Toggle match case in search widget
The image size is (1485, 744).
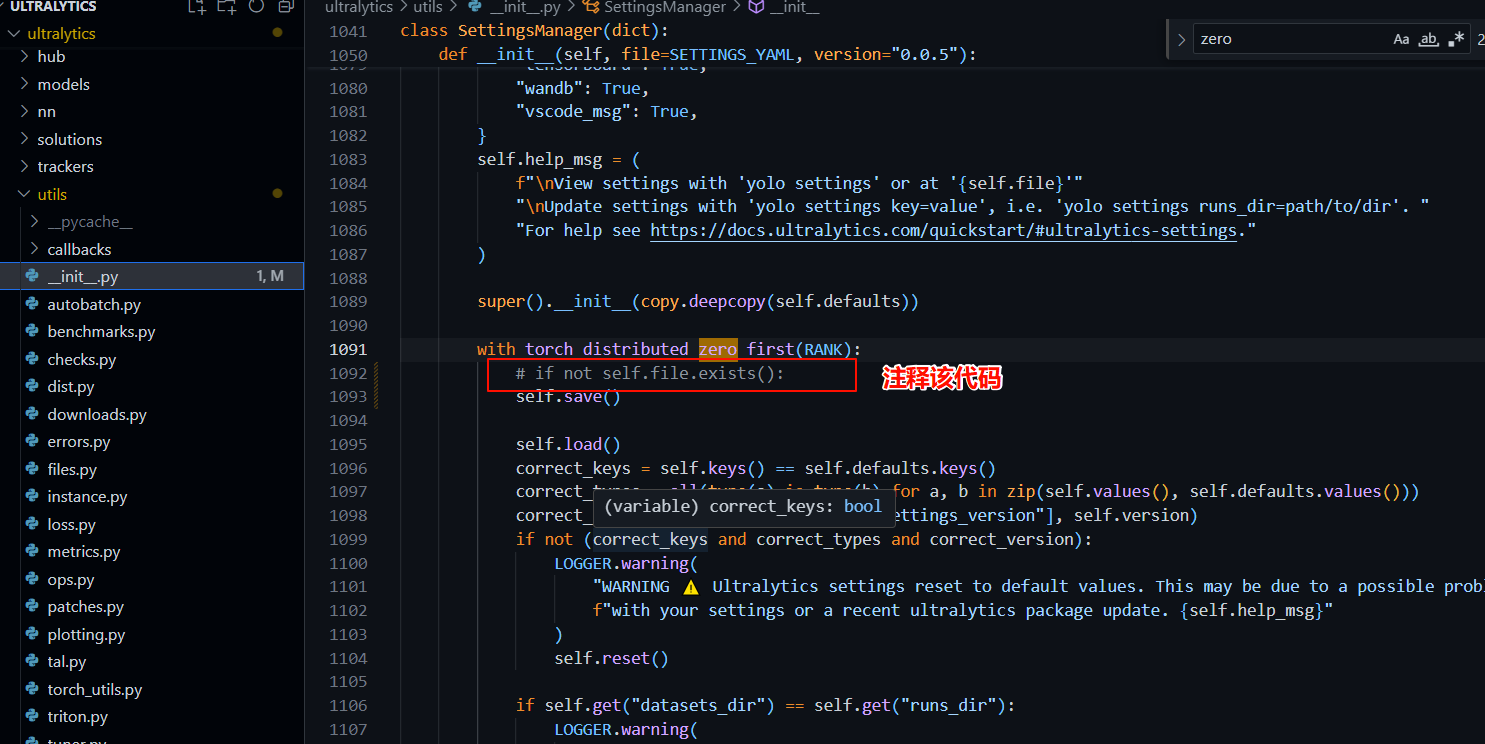pyautogui.click(x=1401, y=38)
